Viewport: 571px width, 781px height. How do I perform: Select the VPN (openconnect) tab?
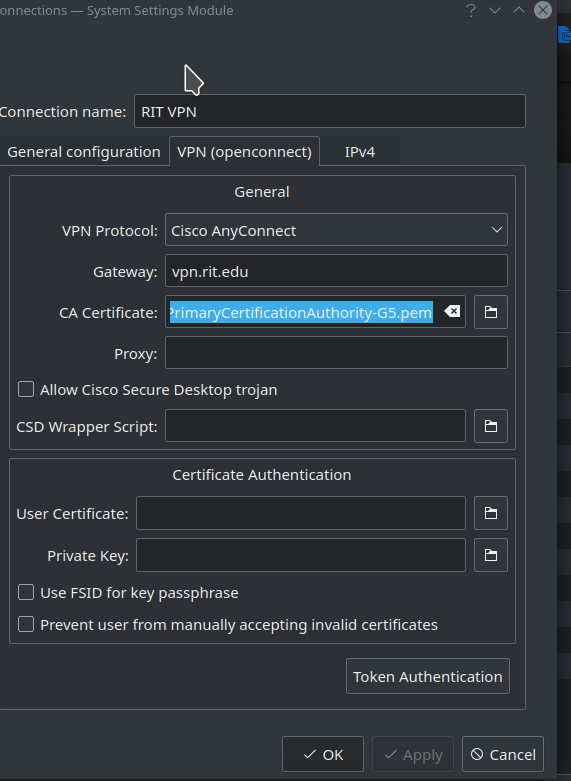(244, 151)
